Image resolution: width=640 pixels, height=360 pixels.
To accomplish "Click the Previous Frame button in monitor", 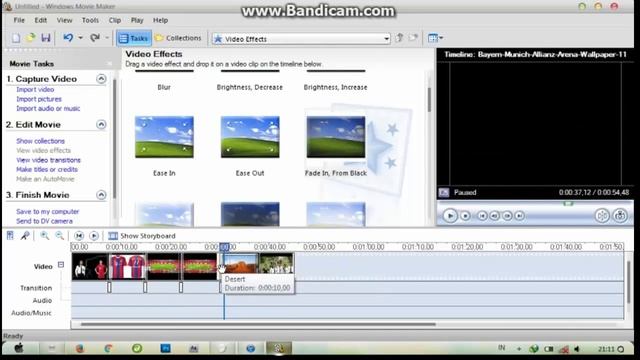I will 495,216.
